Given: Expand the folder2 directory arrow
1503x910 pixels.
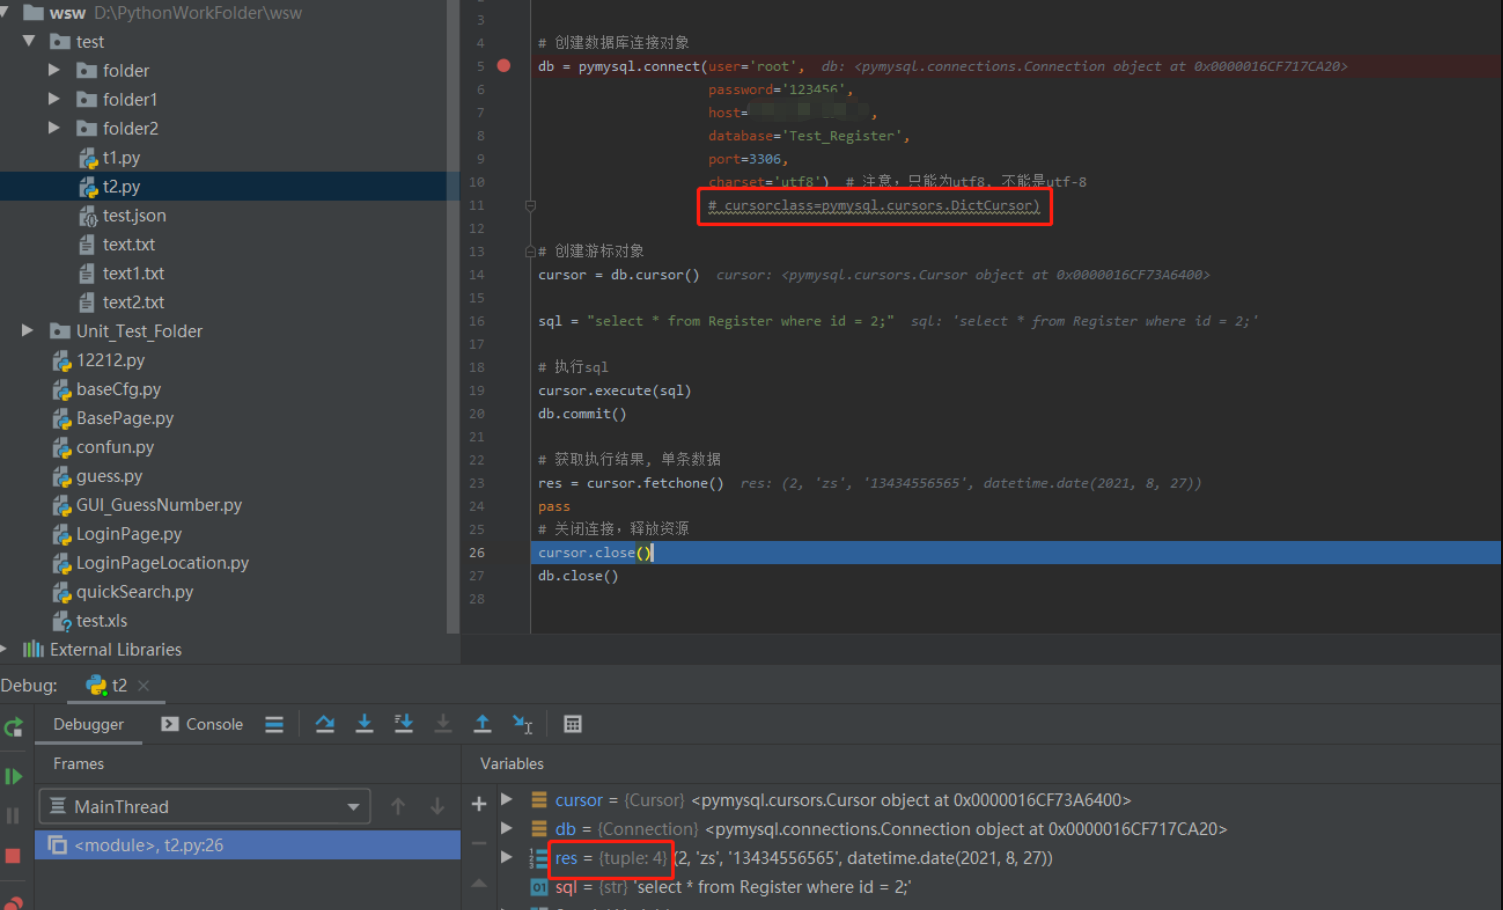Looking at the screenshot, I should pos(54,128).
